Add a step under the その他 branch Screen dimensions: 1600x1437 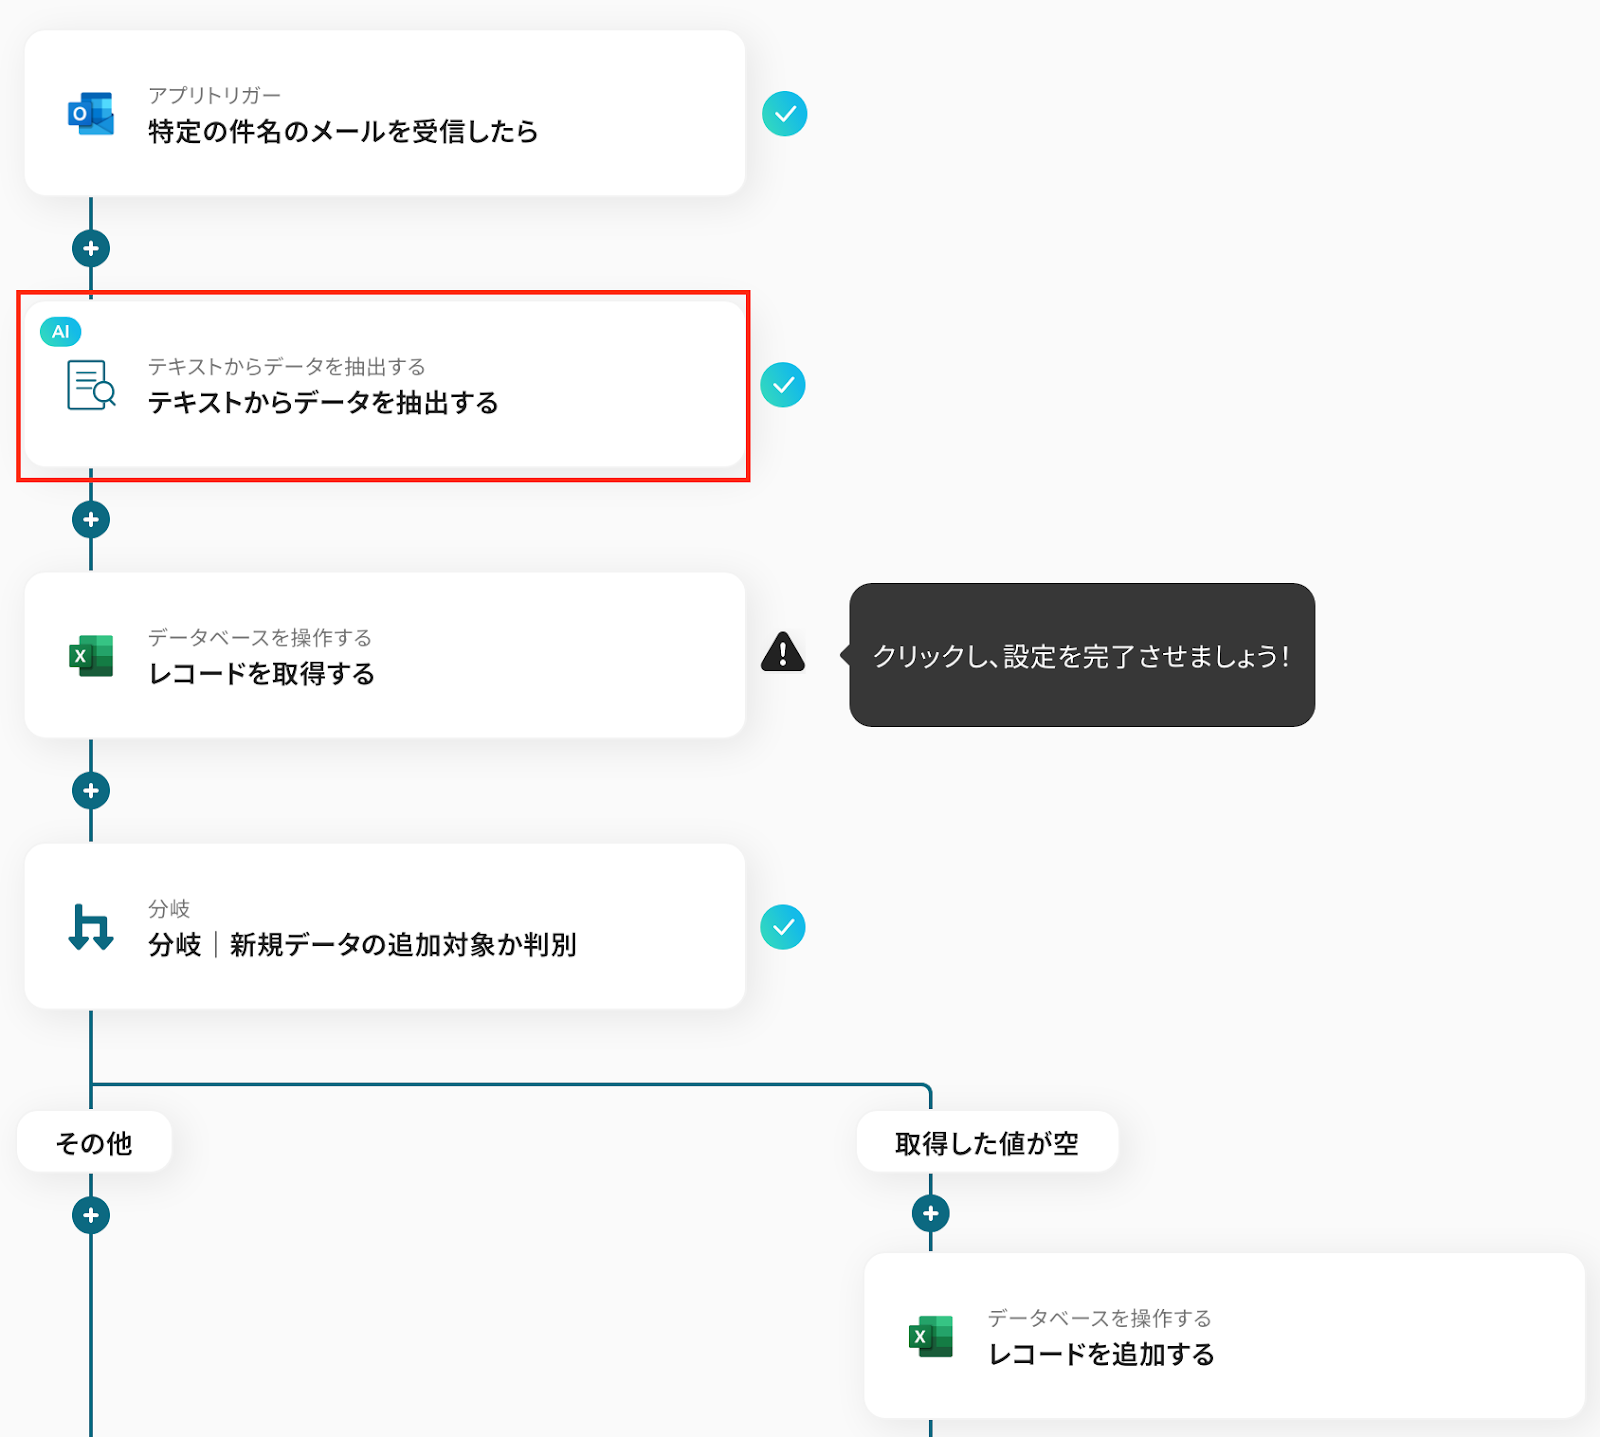point(91,1215)
